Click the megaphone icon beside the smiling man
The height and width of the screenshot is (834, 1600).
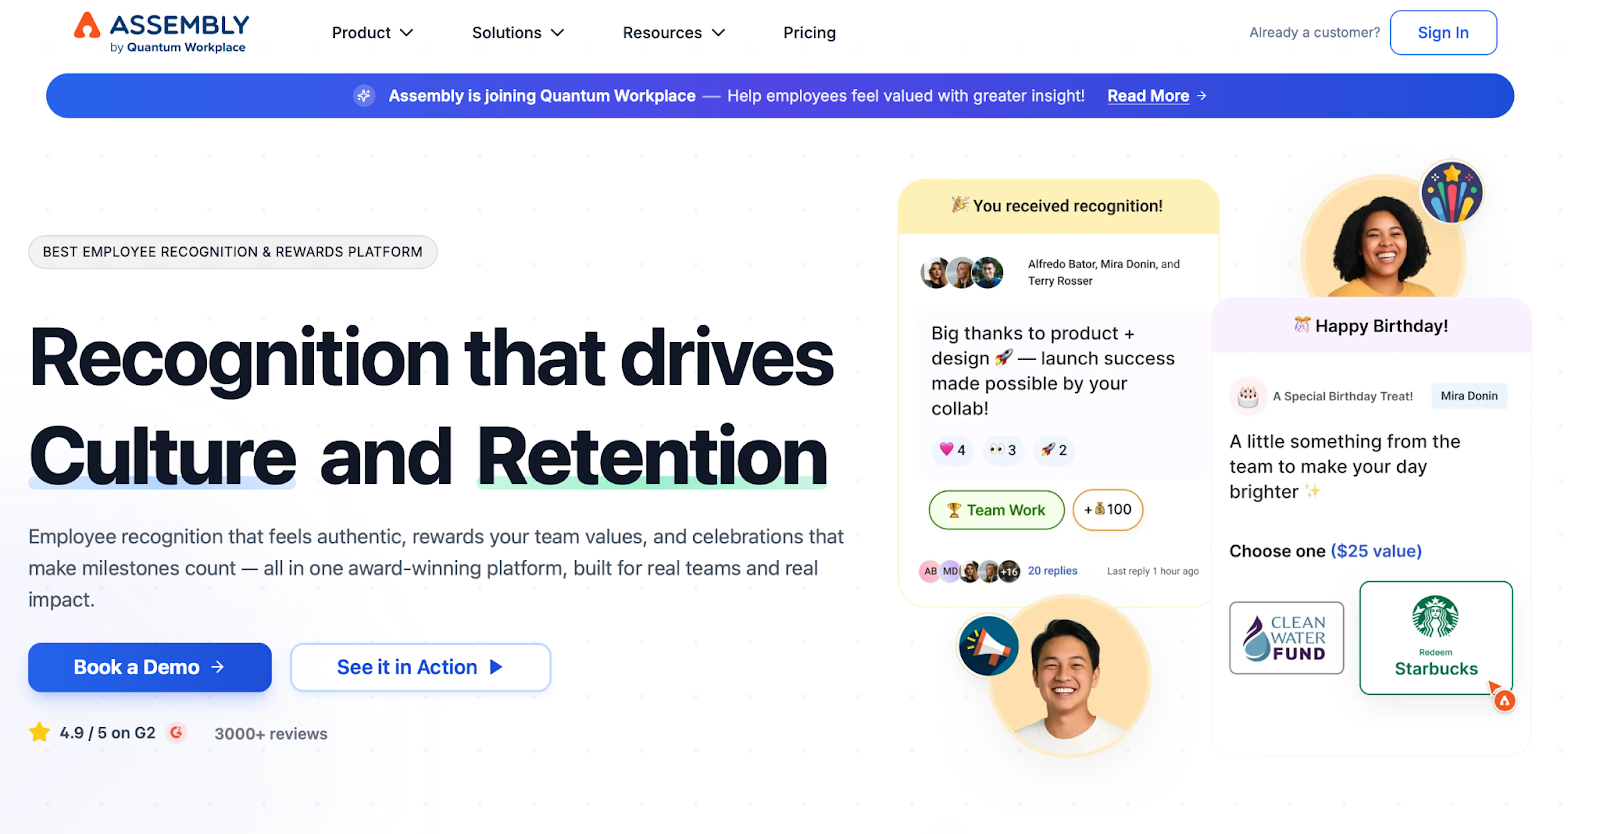coord(988,646)
